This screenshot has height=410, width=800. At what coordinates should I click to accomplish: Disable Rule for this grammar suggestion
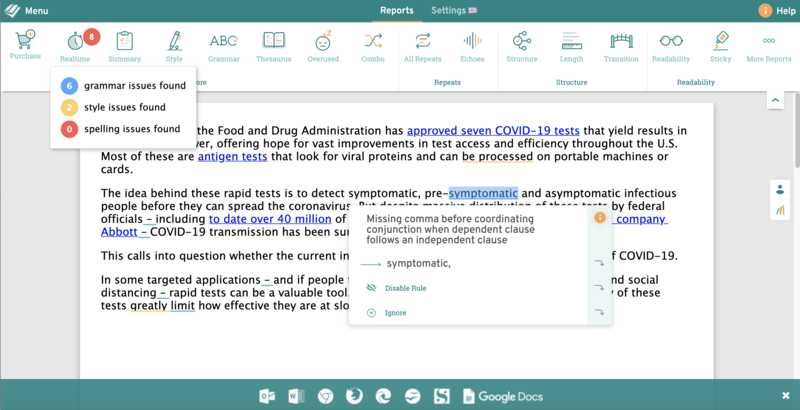407,288
